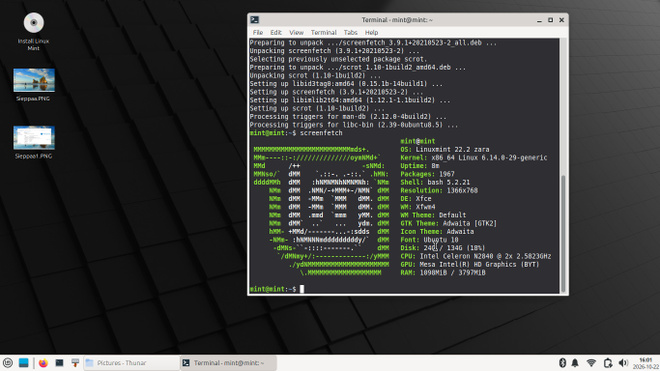
Task: Click the 'Setting up screenfetch' output line
Action: click(x=336, y=92)
